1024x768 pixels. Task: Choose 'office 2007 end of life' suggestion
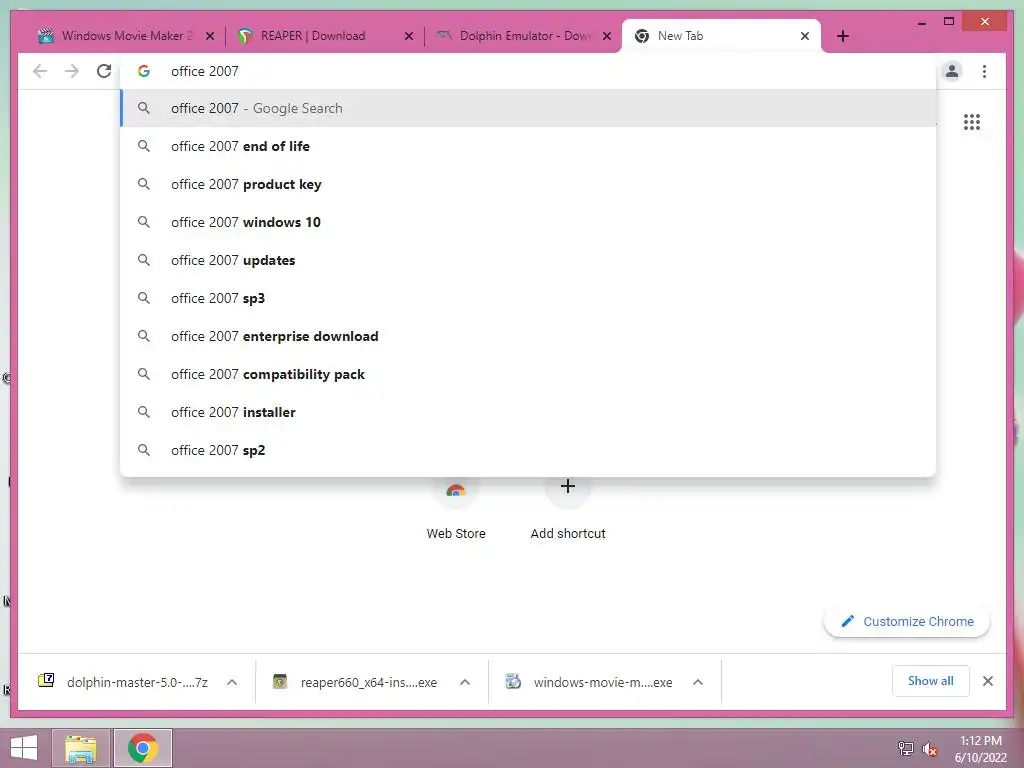tap(528, 146)
